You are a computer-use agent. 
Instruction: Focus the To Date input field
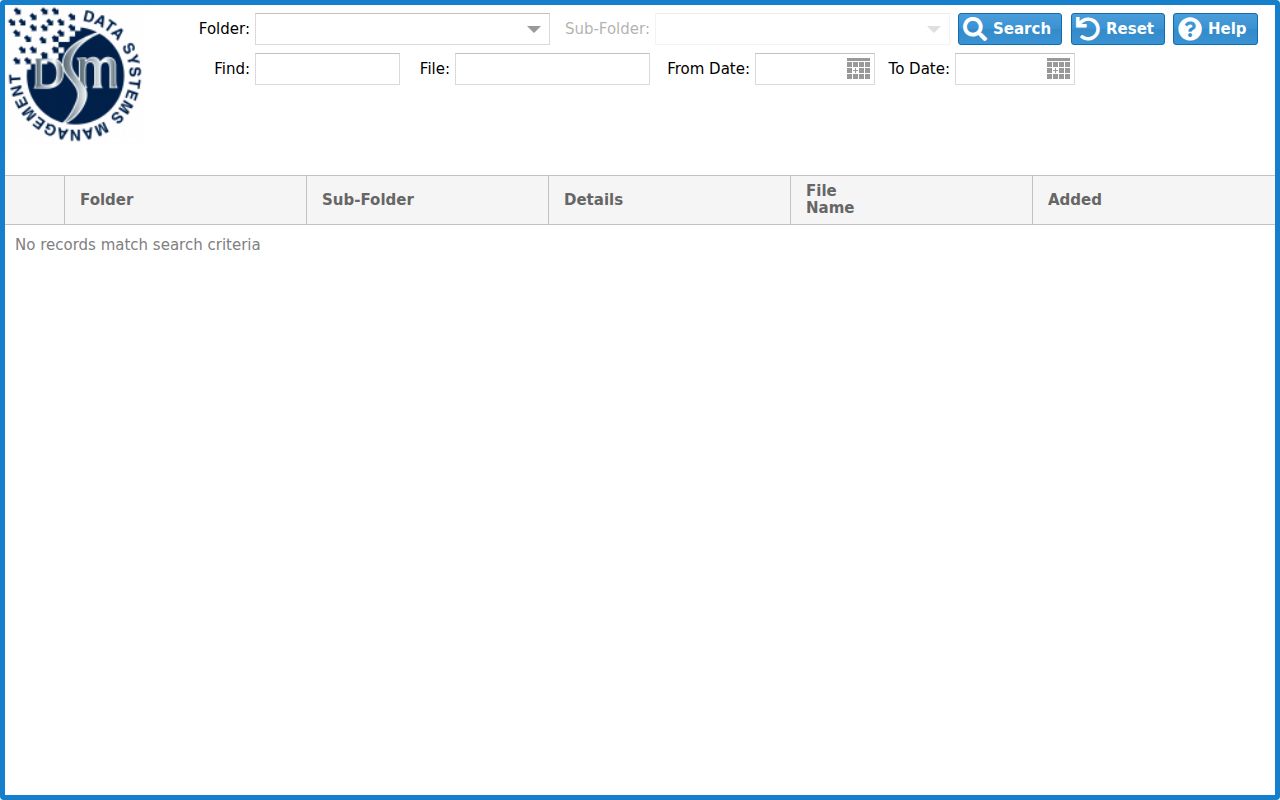[x=1000, y=69]
